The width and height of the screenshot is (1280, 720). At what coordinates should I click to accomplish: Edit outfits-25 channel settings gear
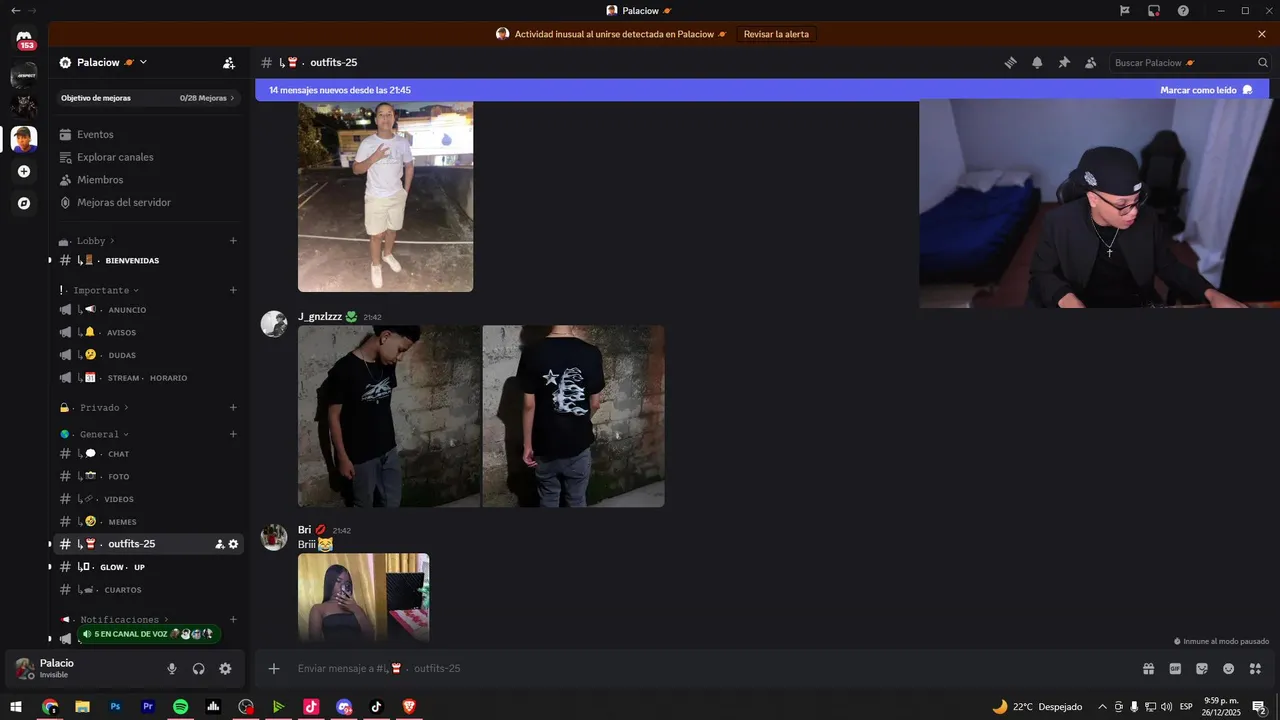click(233, 544)
